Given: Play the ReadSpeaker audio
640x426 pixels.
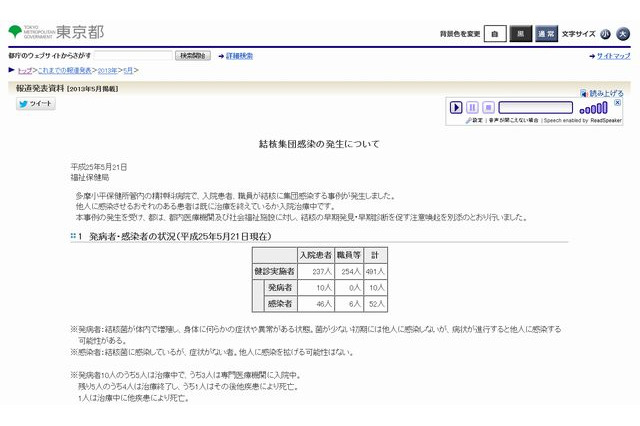Looking at the screenshot, I should [x=456, y=107].
